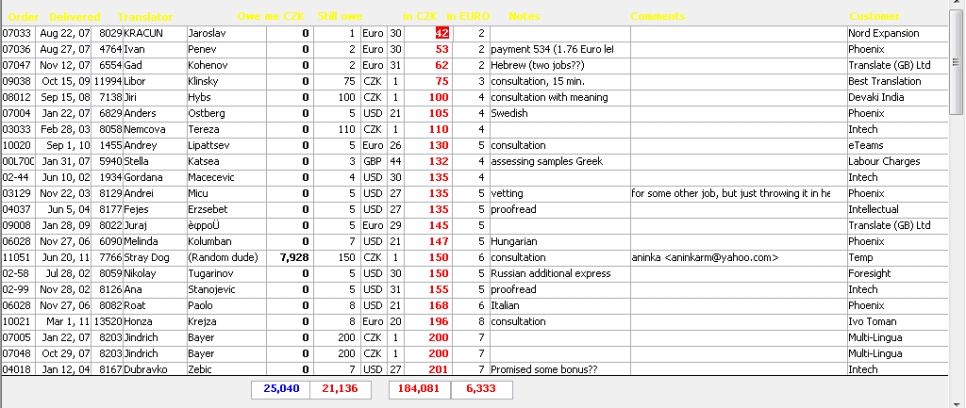The width and height of the screenshot is (966, 408).
Task: Select customer eTeams
Action: (866, 145)
